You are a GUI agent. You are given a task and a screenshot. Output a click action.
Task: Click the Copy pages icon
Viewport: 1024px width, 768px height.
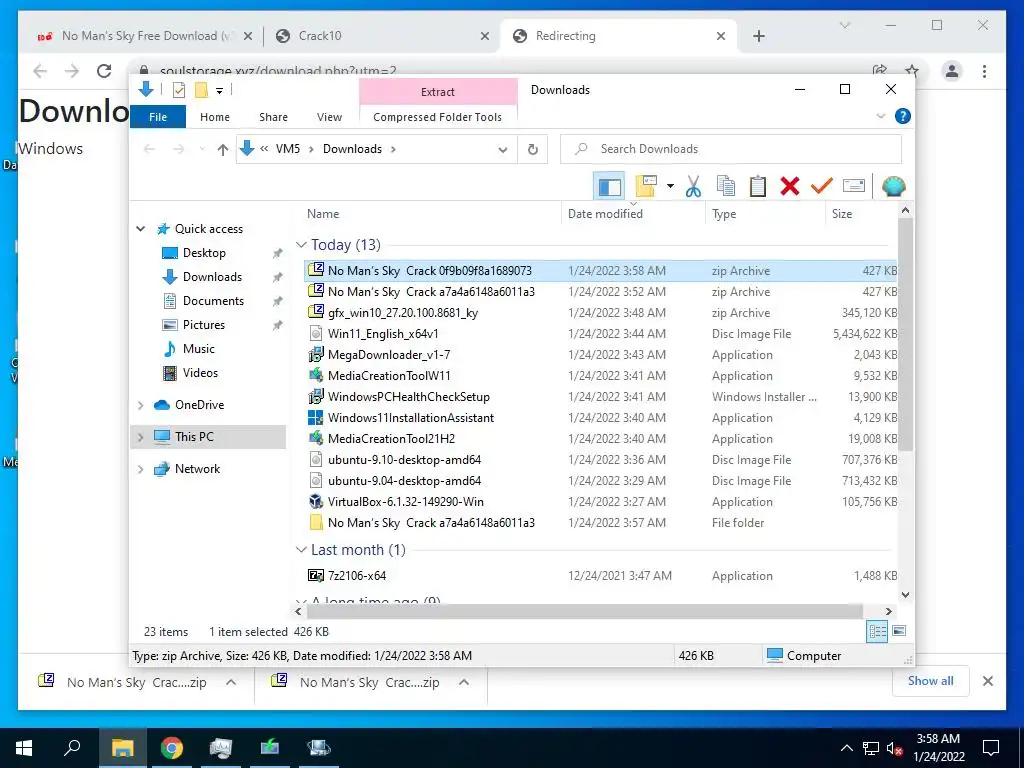pyautogui.click(x=726, y=186)
